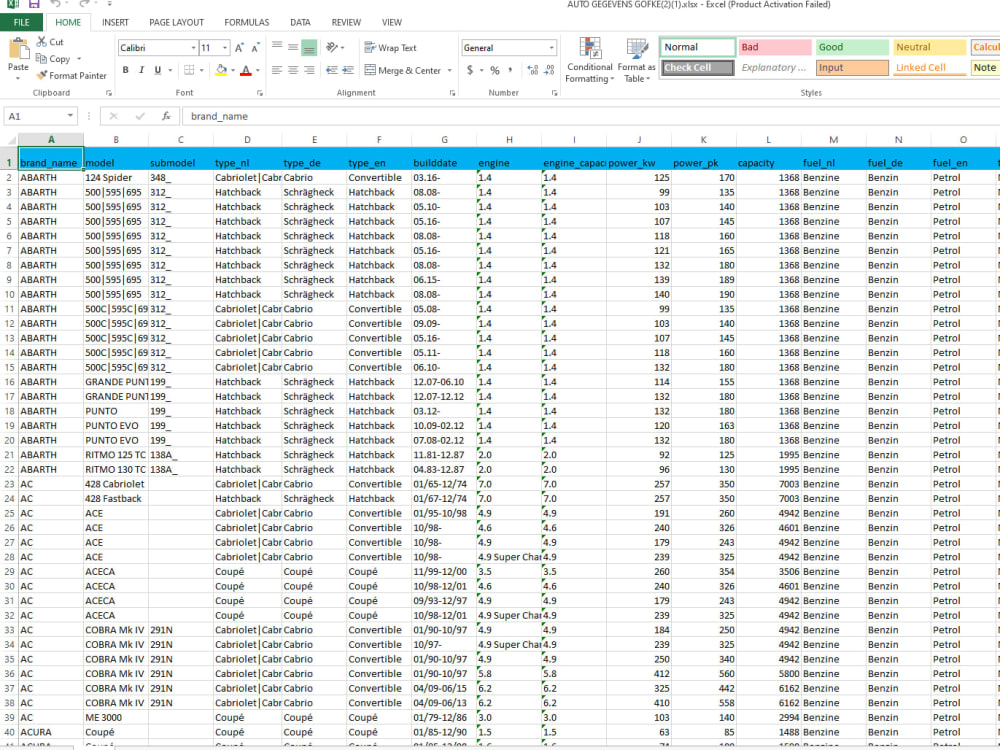Click Merge & Center
This screenshot has width=1000, height=750.
tap(402, 70)
